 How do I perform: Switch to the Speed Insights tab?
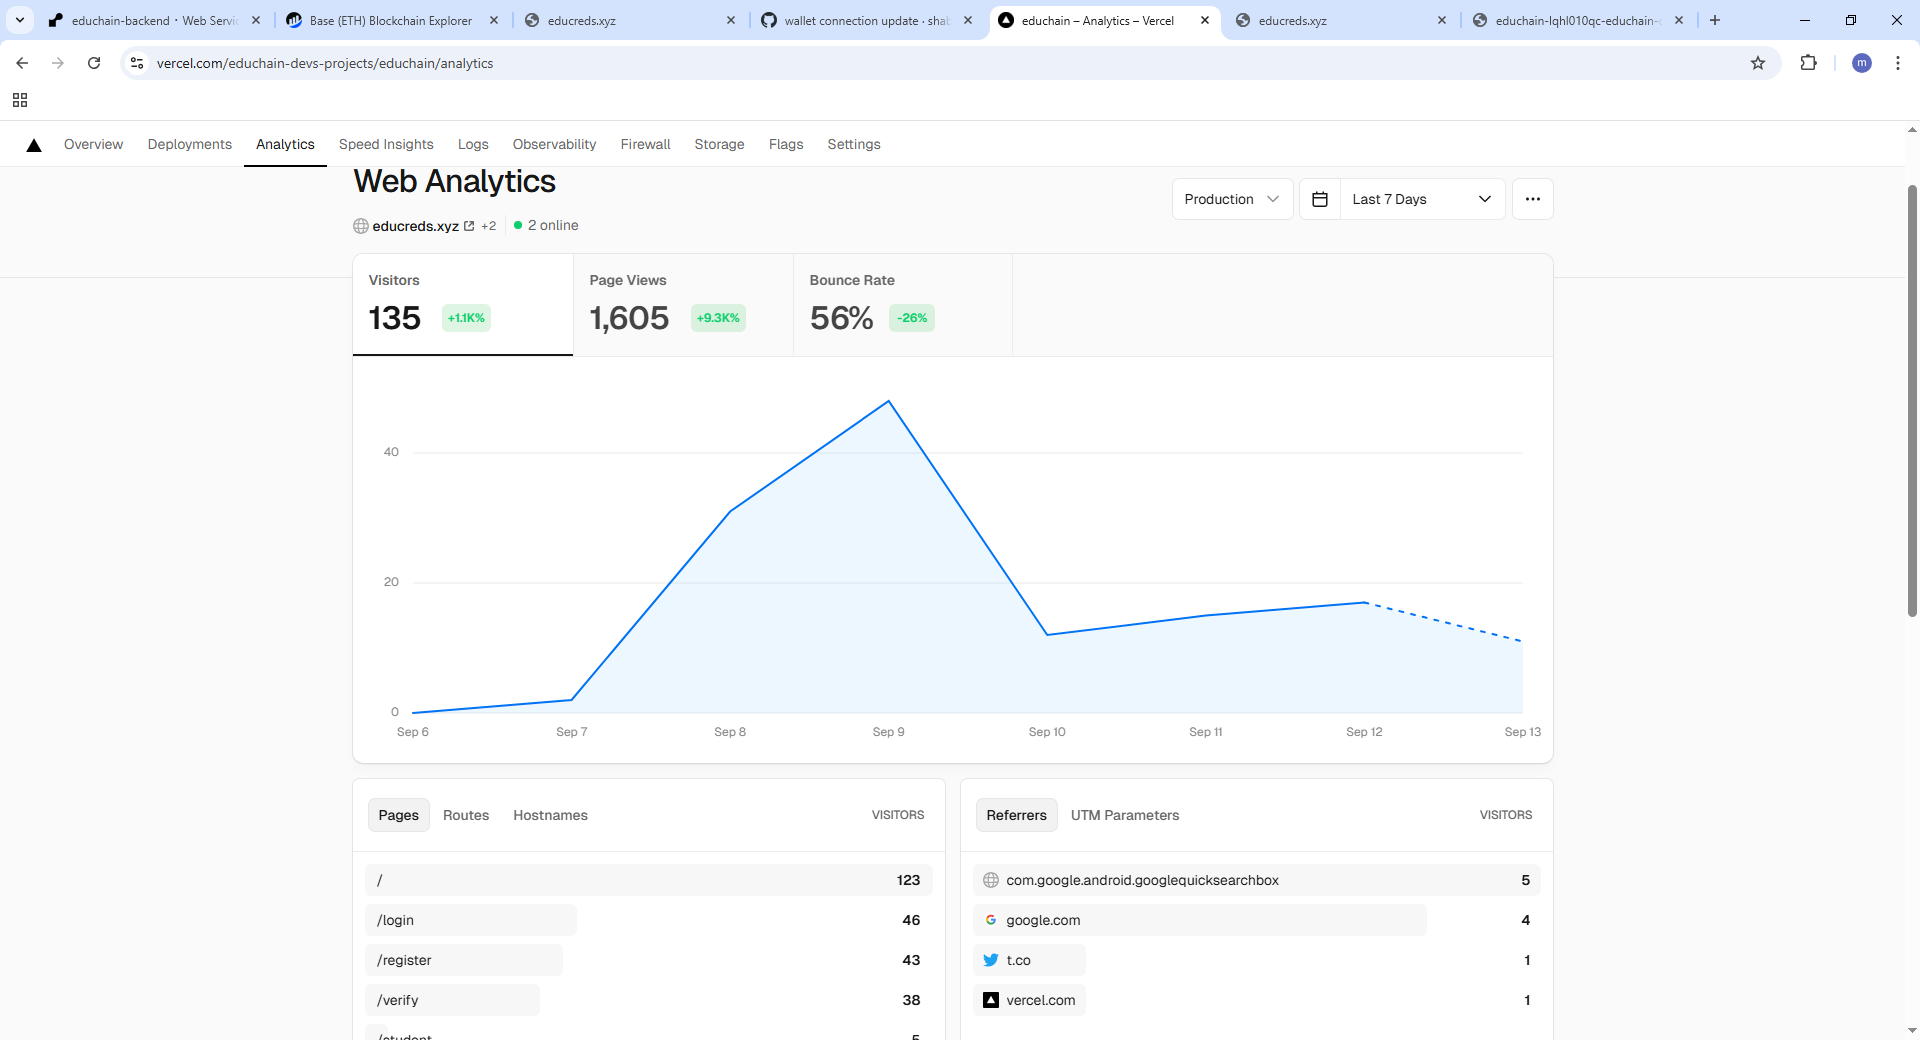386,144
